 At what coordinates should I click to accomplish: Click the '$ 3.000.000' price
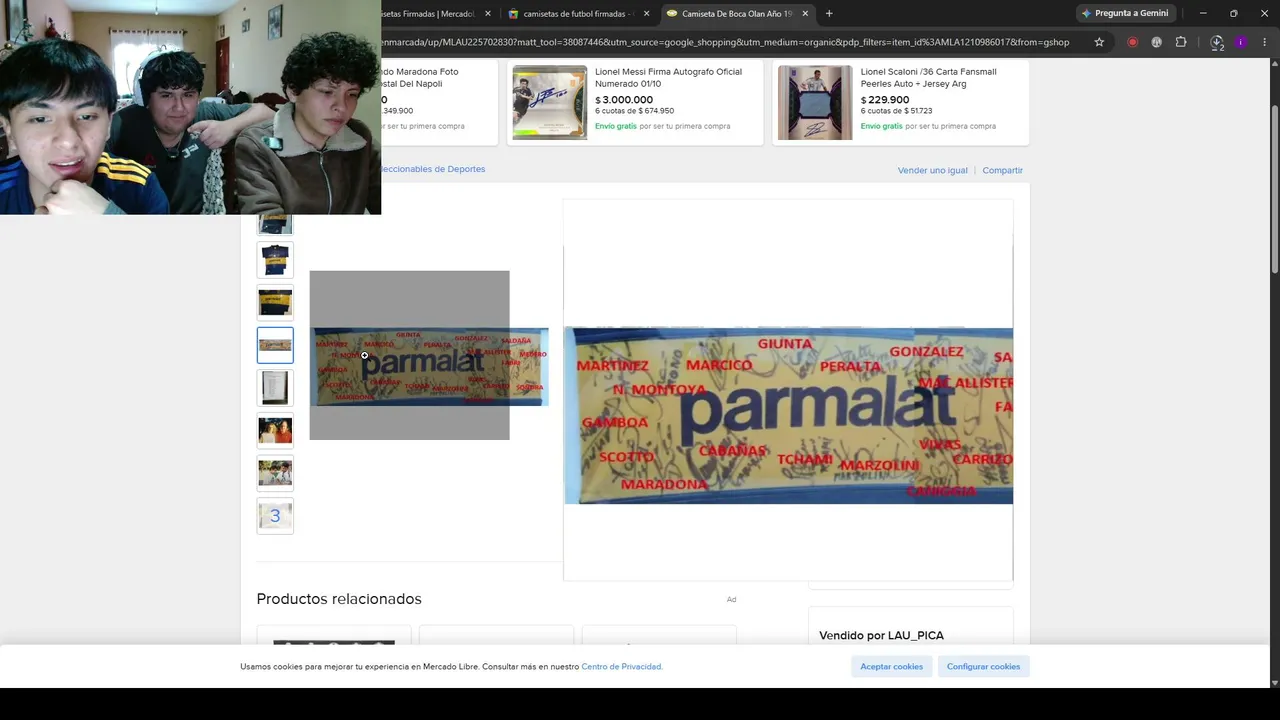click(x=624, y=100)
